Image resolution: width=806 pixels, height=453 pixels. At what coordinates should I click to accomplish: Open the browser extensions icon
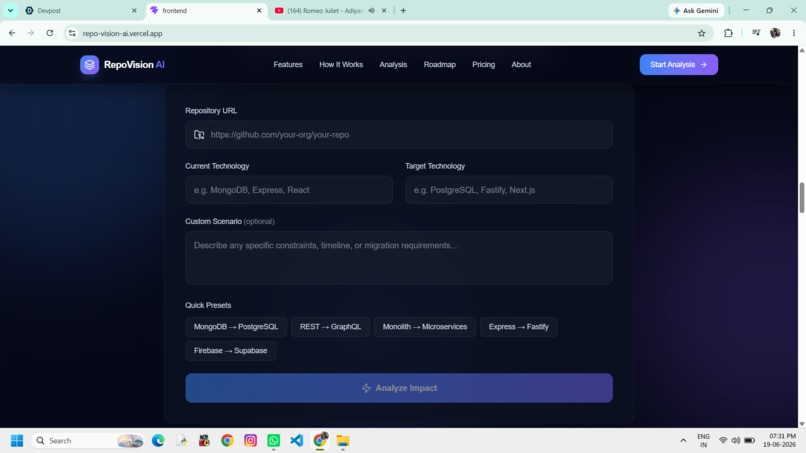click(728, 33)
